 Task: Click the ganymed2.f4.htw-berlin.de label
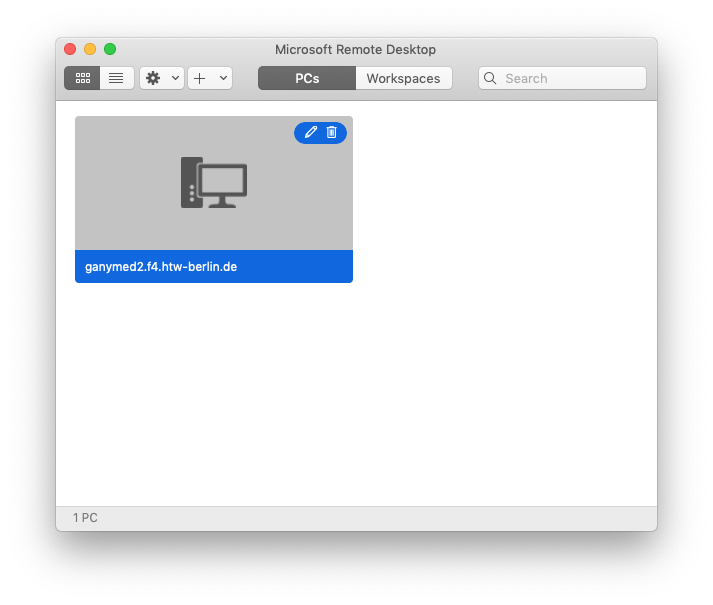click(161, 267)
